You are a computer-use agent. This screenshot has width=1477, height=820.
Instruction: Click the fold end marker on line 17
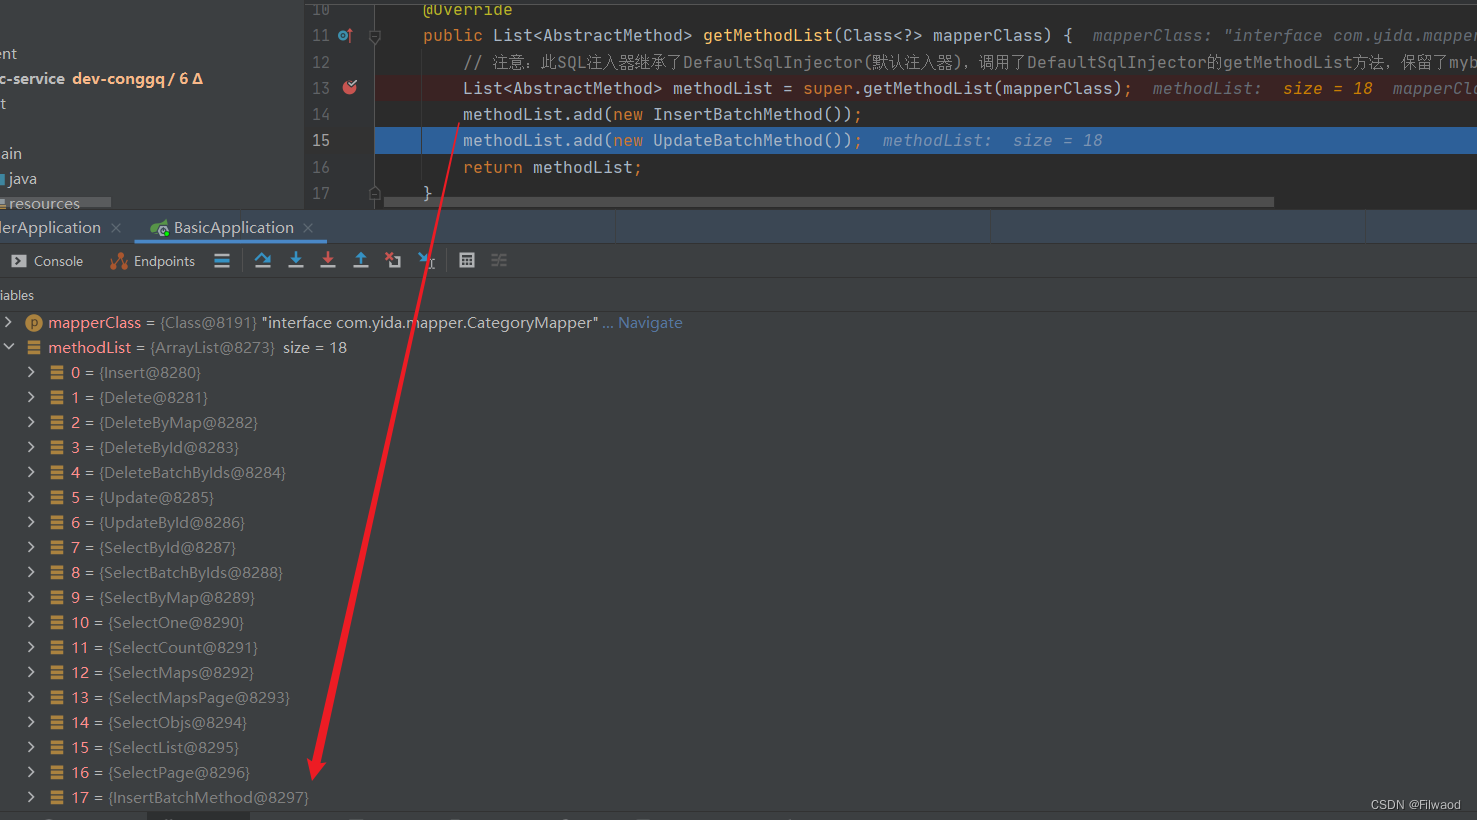[375, 192]
